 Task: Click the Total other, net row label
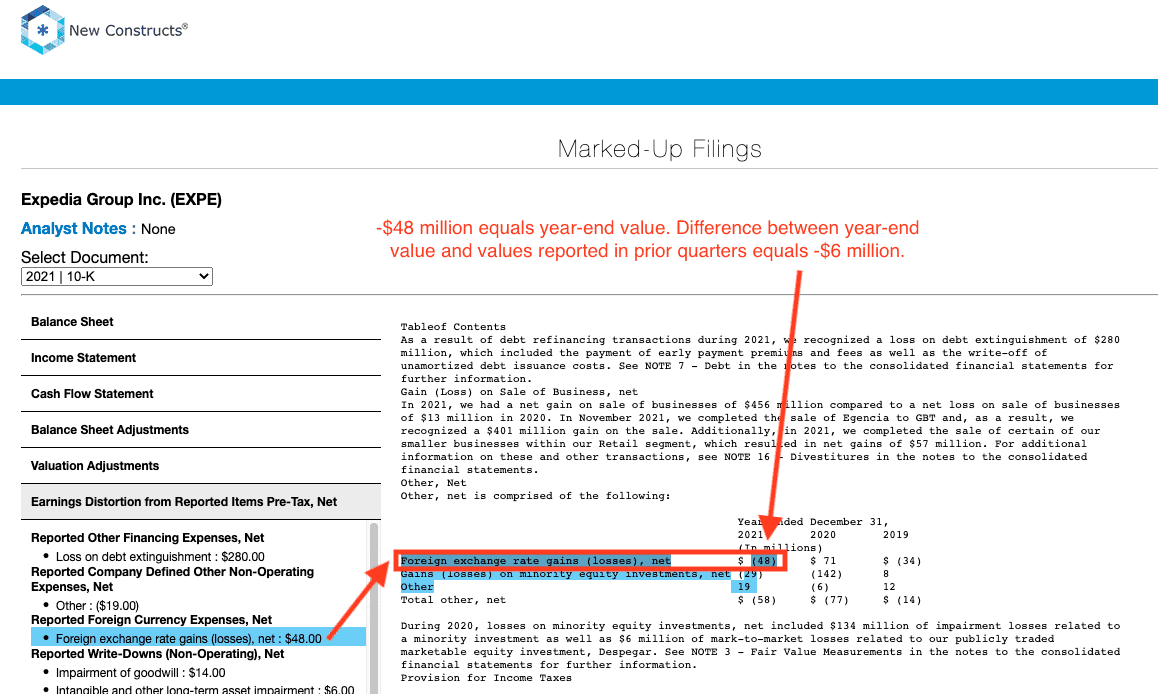453,599
